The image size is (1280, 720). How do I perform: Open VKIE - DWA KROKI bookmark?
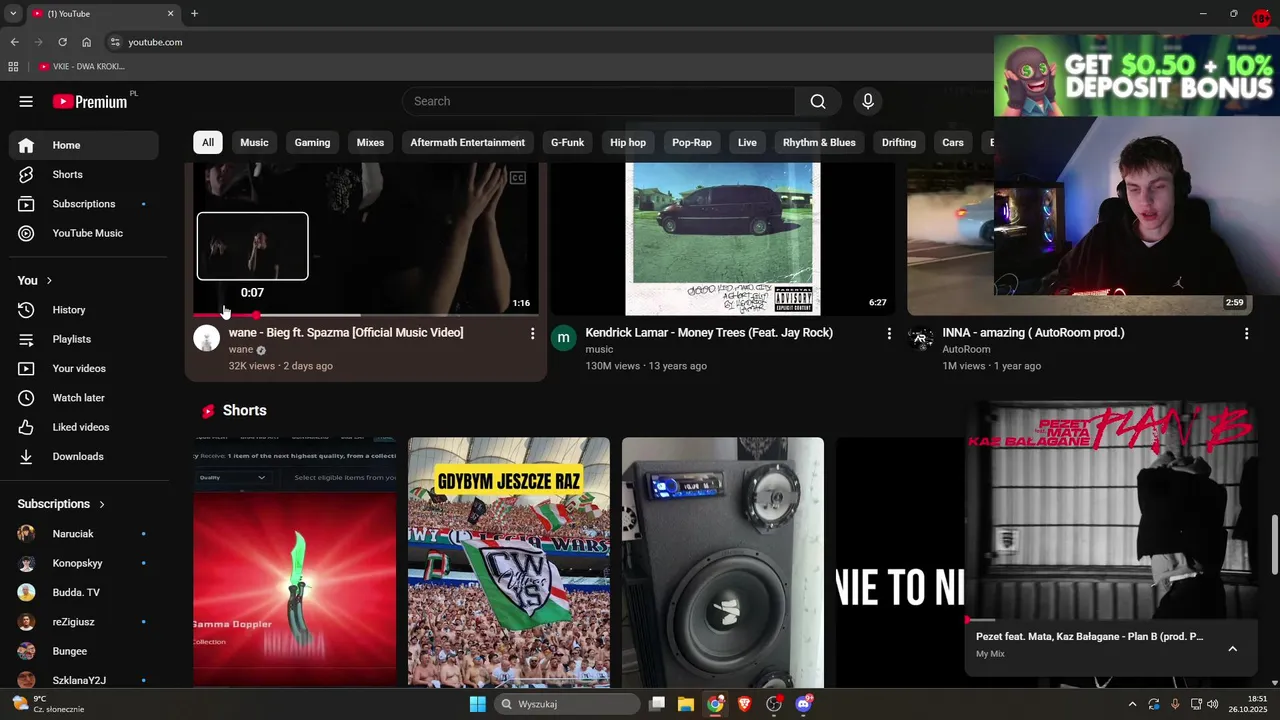click(81, 67)
